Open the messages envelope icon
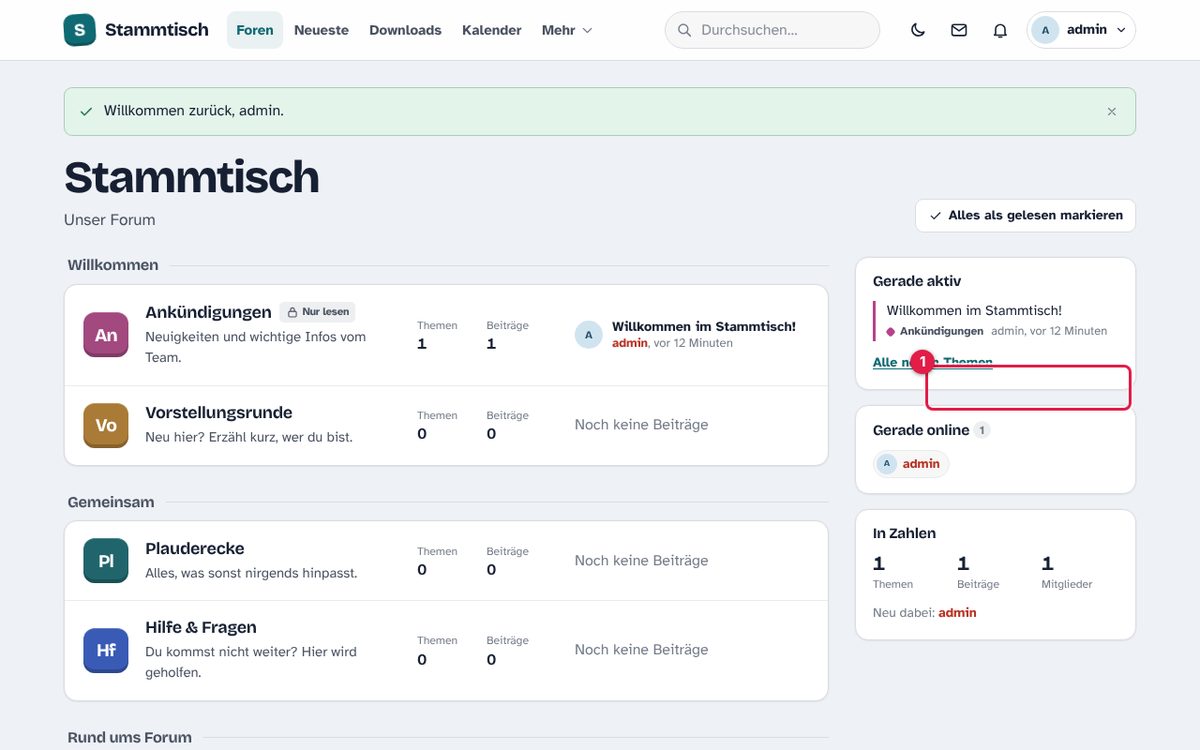 click(x=959, y=30)
